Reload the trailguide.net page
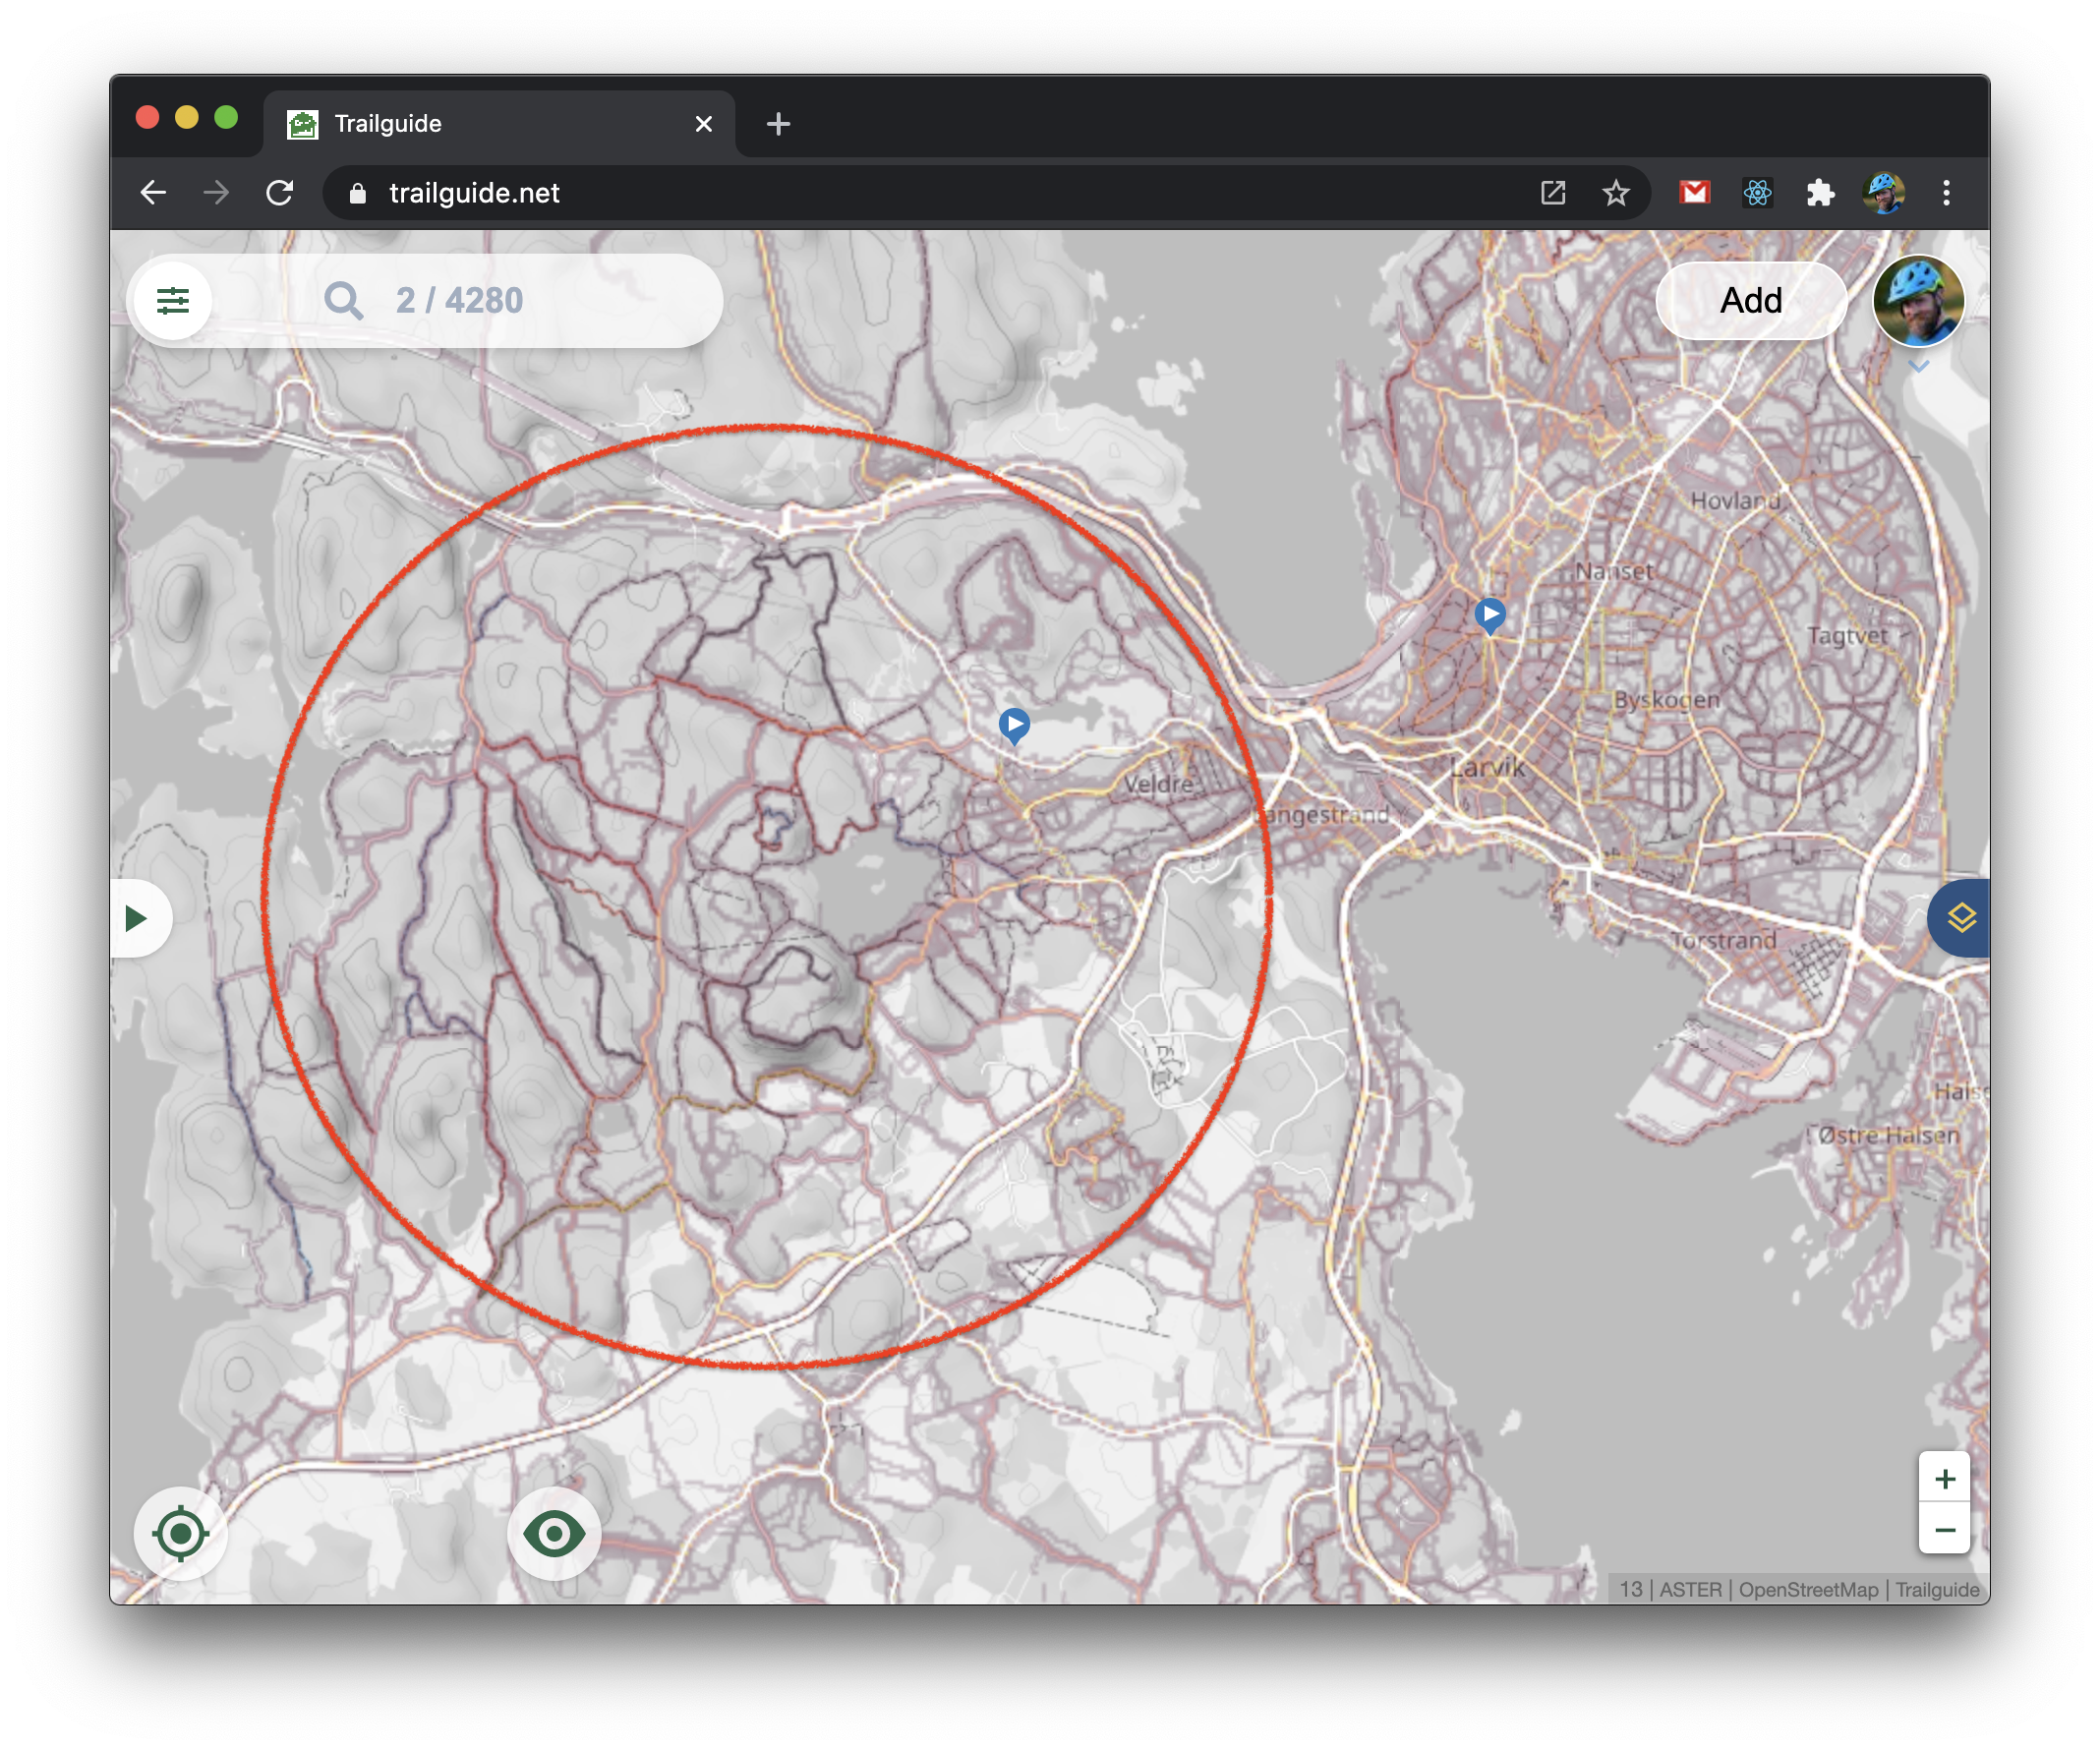This screenshot has height=1750, width=2100. [280, 193]
